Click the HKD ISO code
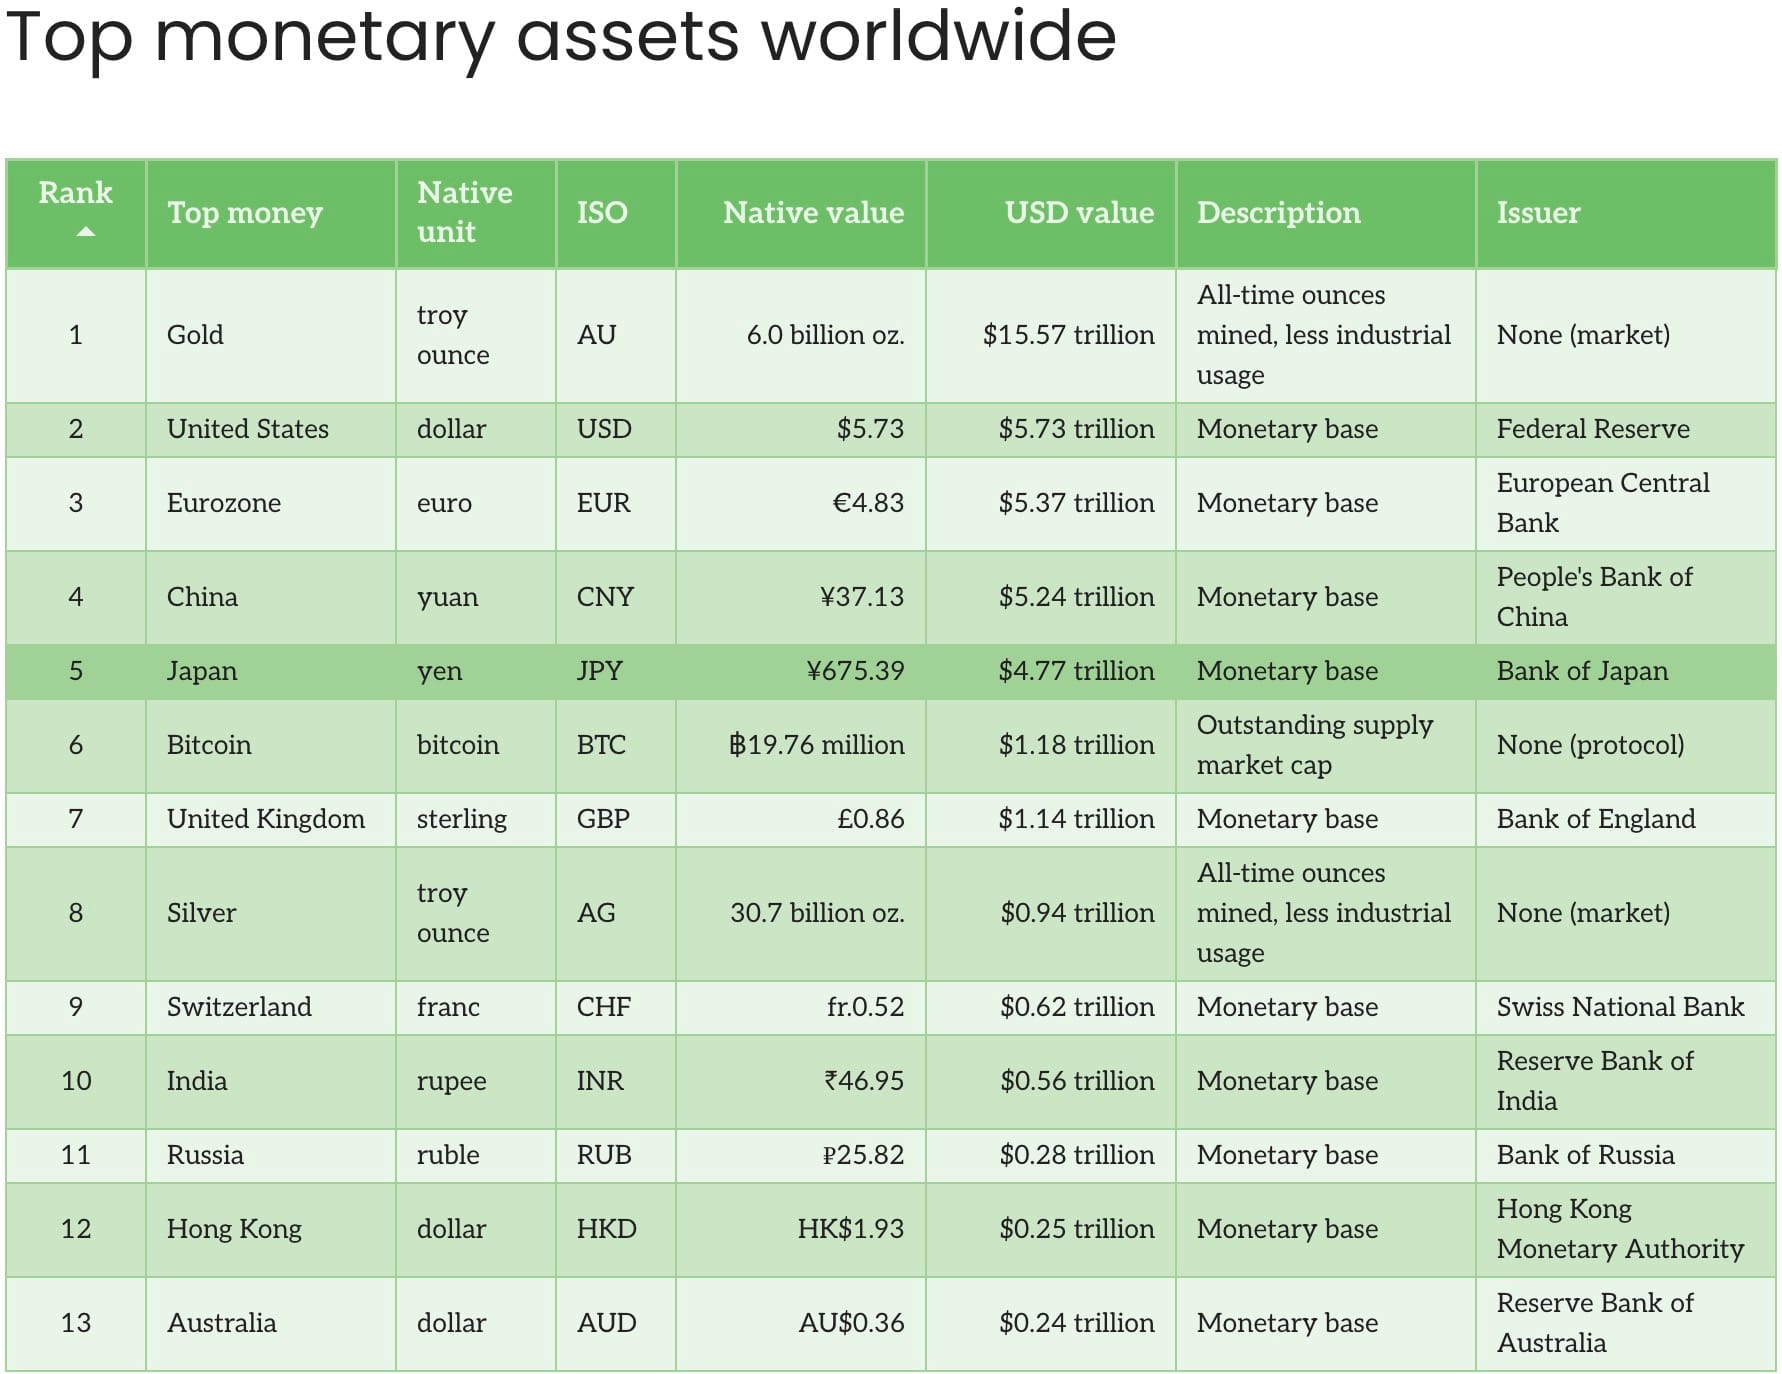 point(606,1229)
